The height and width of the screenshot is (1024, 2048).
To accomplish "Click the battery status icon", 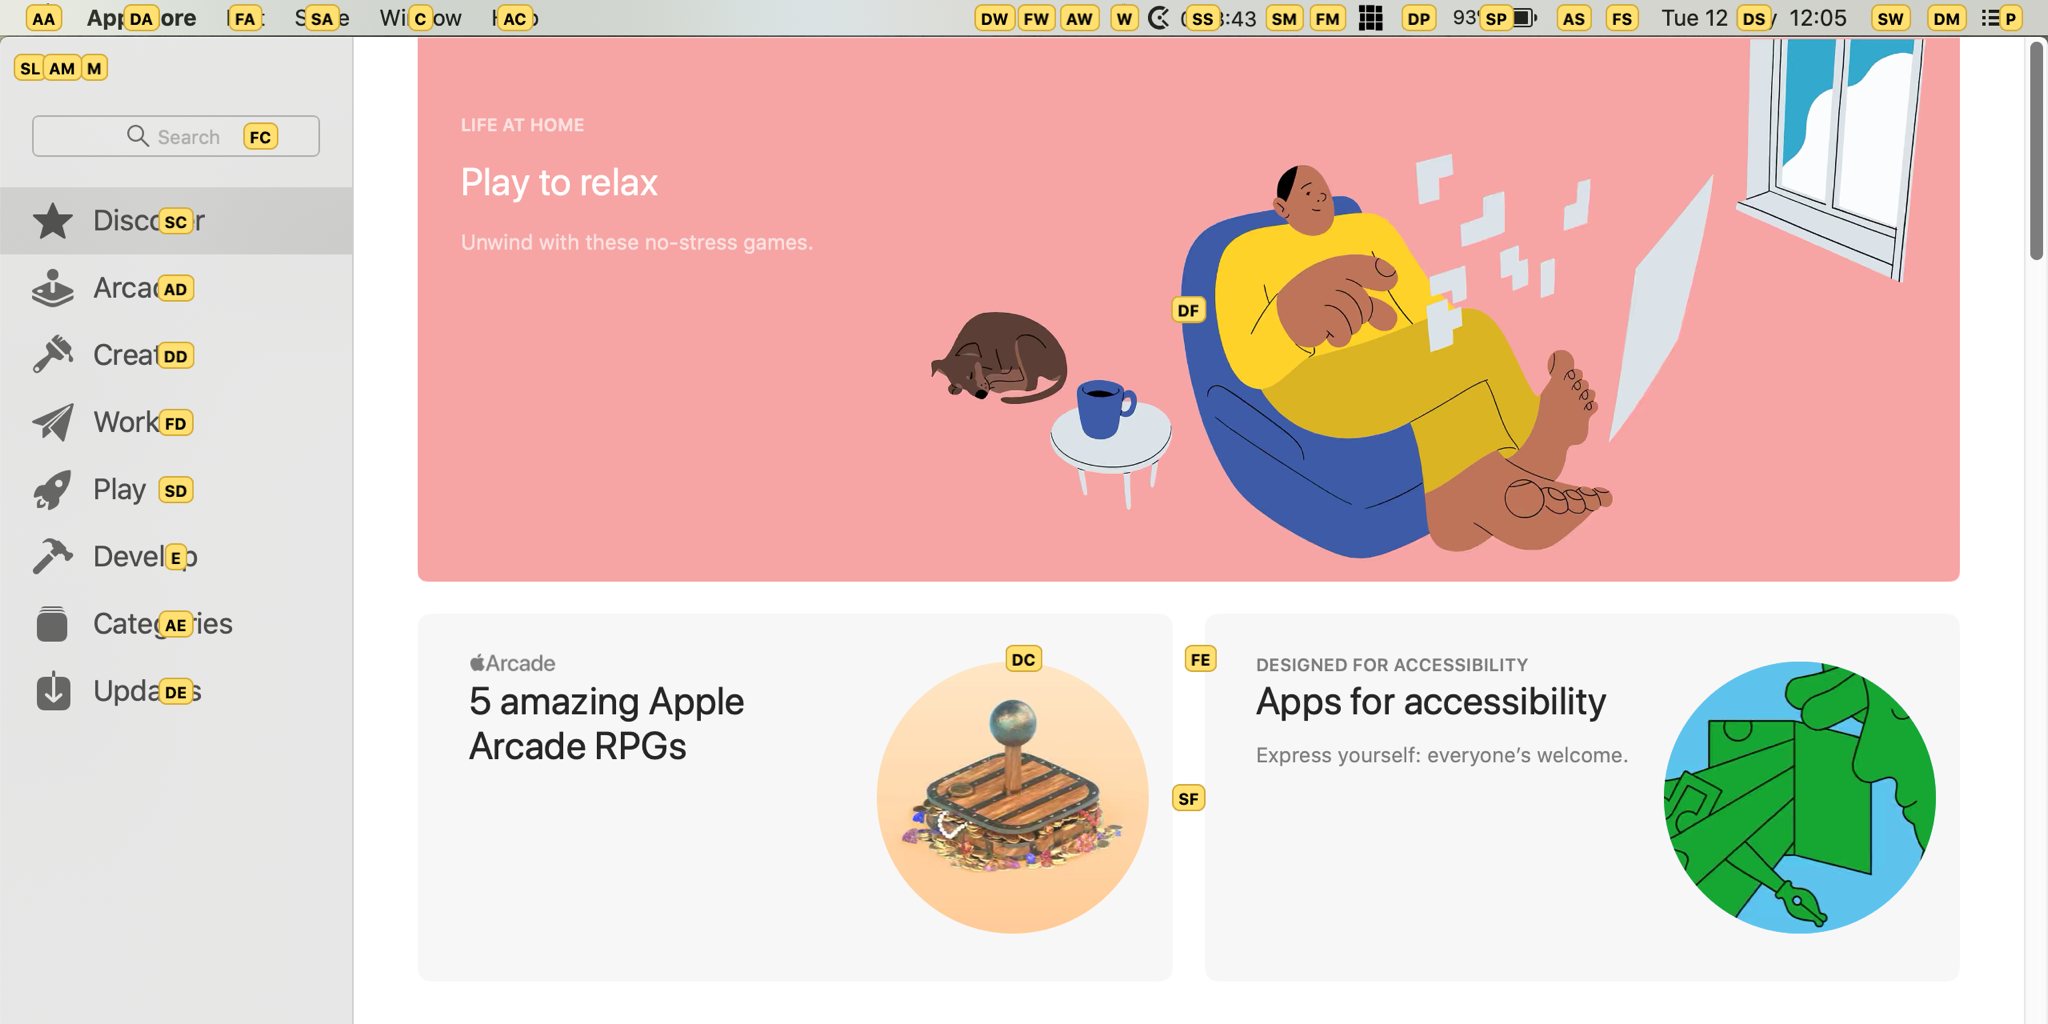I will (1524, 17).
